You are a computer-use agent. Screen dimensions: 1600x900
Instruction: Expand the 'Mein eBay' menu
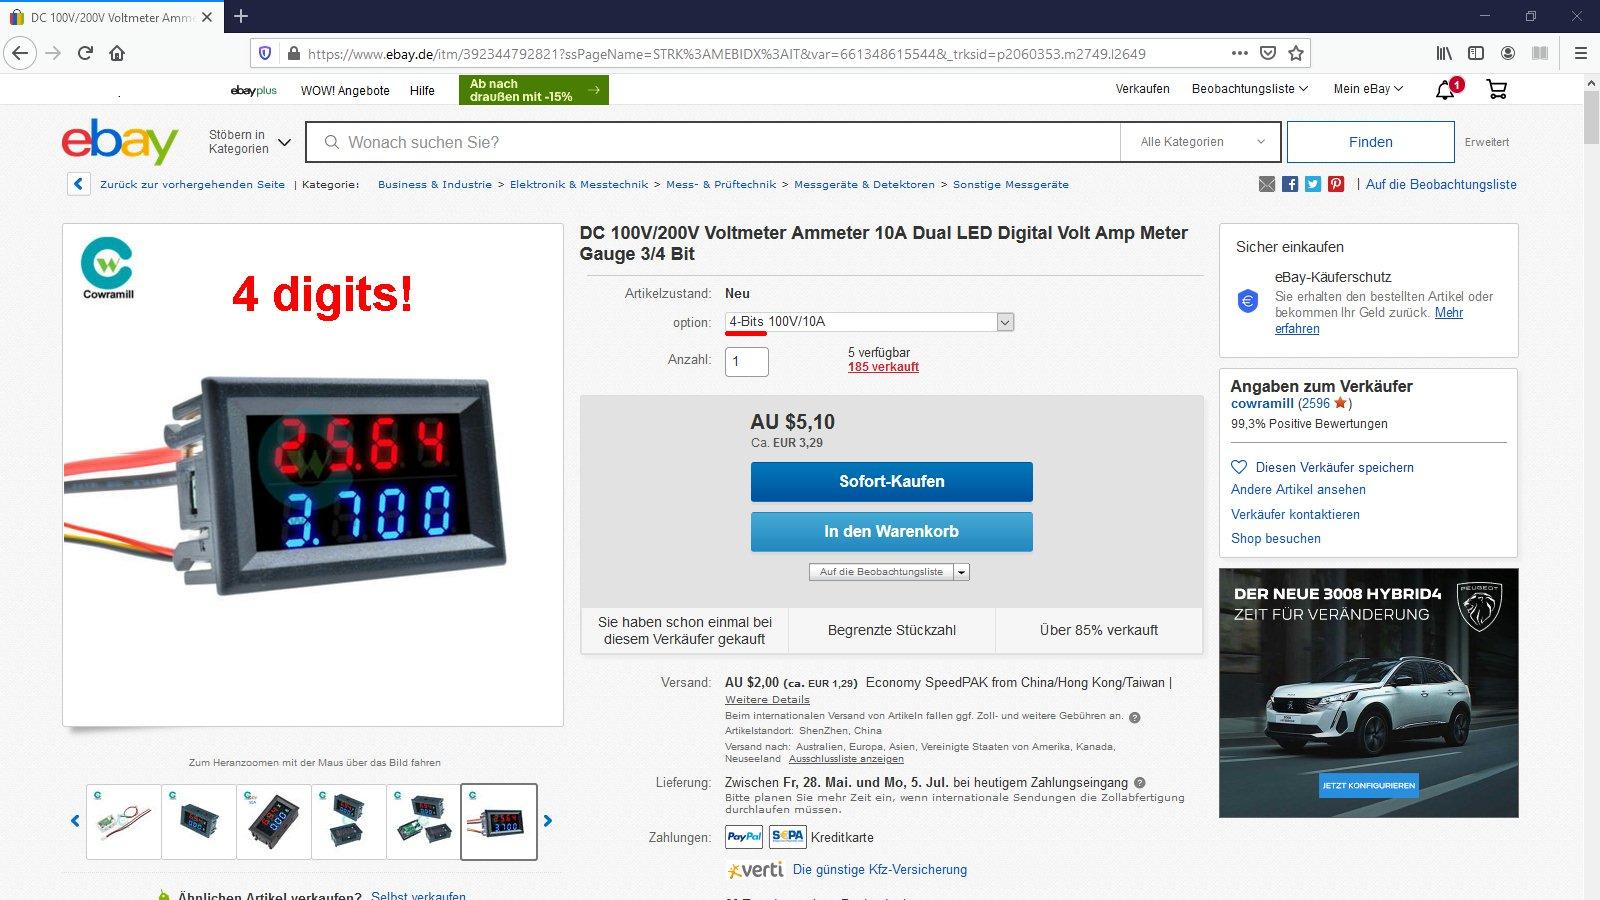(x=1368, y=89)
